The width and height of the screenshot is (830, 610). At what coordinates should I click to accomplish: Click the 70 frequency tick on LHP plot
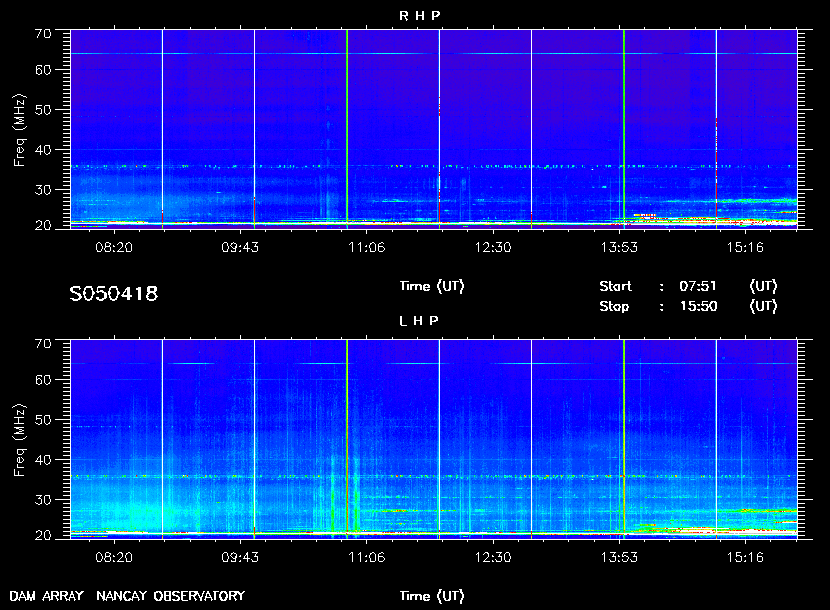(43, 344)
